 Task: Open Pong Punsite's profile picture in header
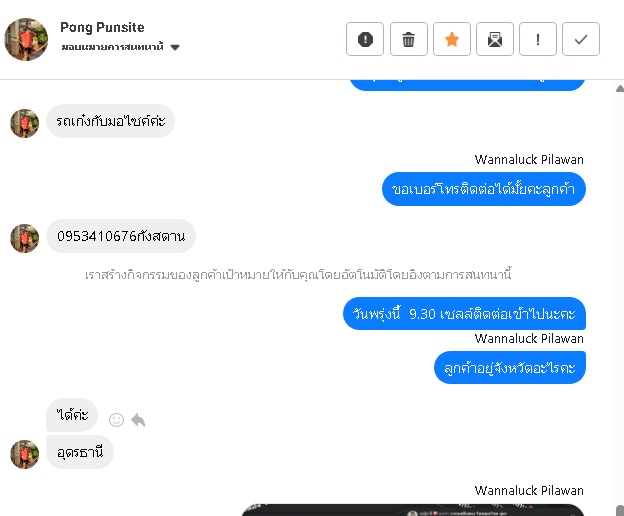click(26, 39)
